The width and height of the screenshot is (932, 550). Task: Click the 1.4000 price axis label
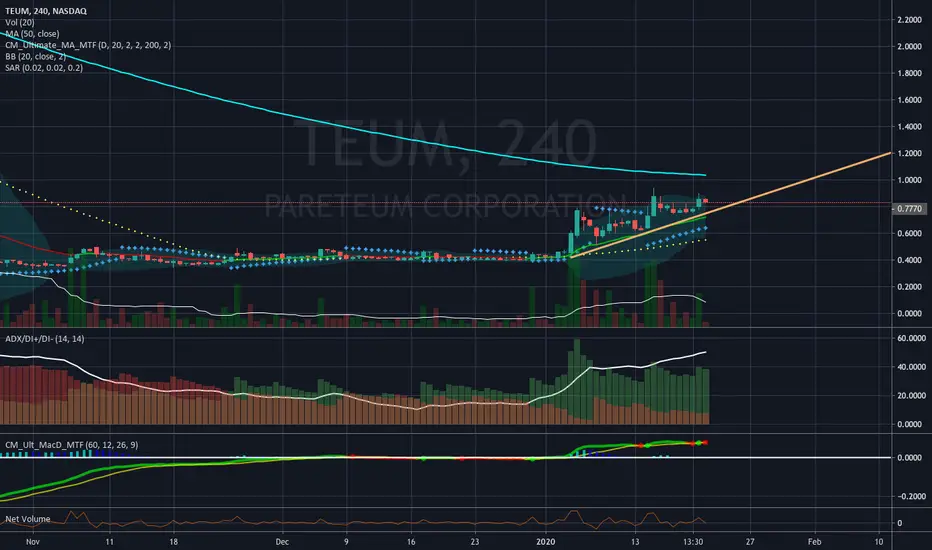(909, 127)
